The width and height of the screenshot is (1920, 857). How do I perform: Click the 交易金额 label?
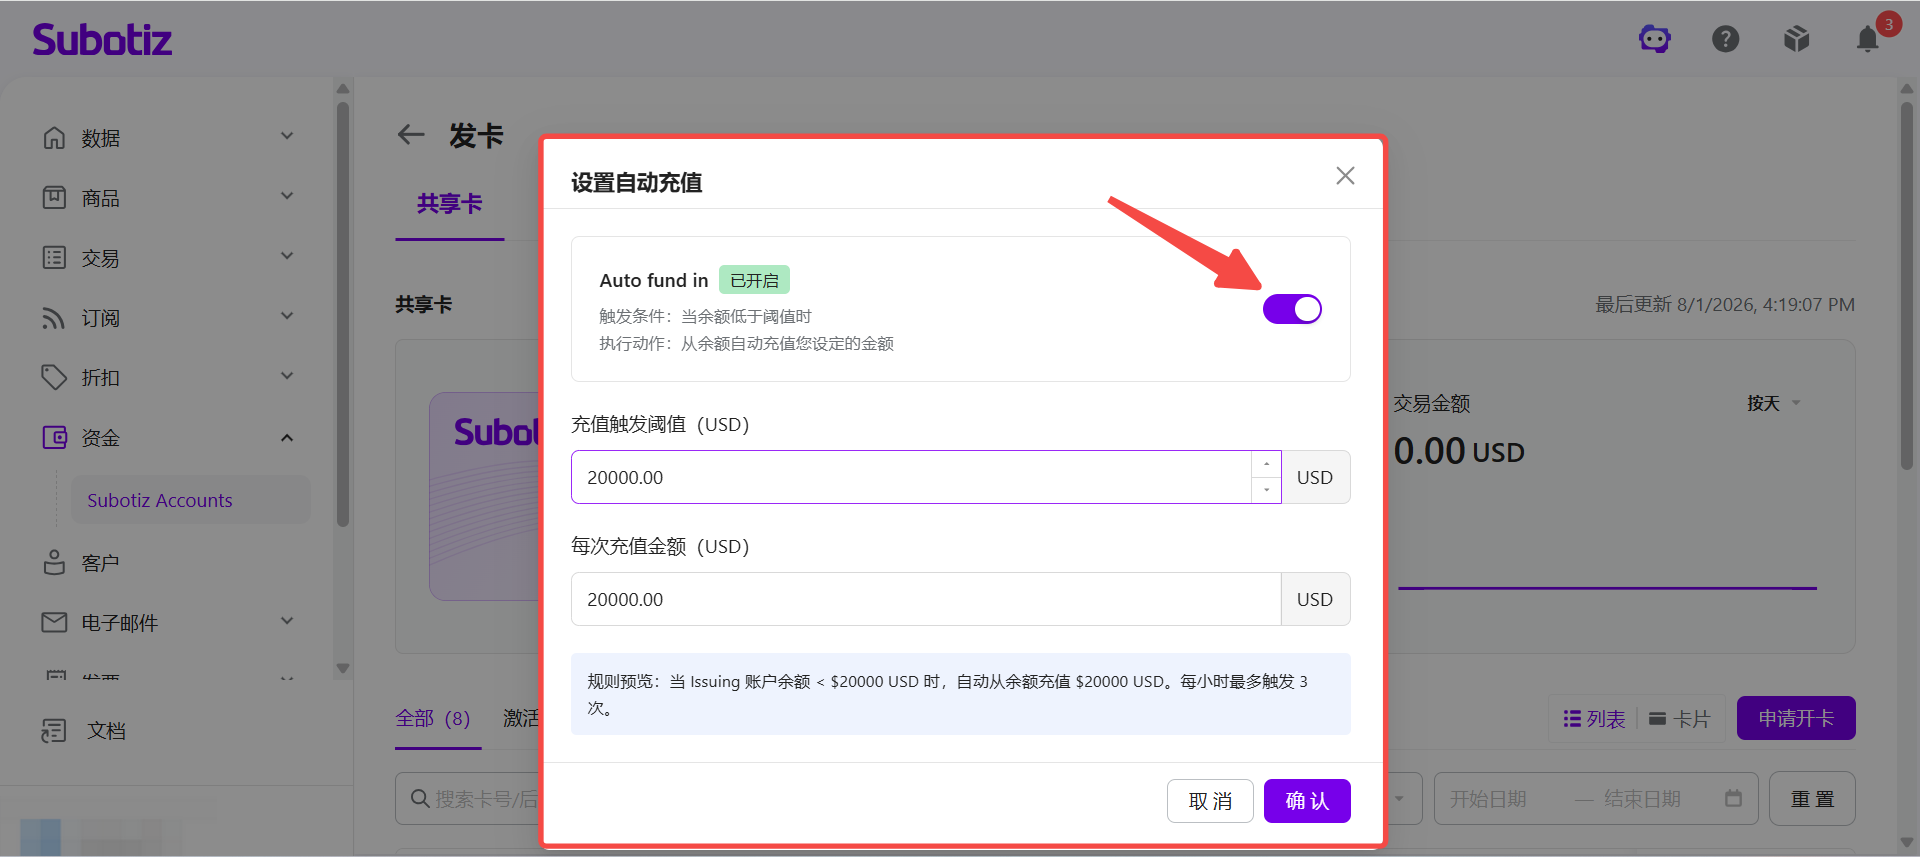coord(1432,403)
